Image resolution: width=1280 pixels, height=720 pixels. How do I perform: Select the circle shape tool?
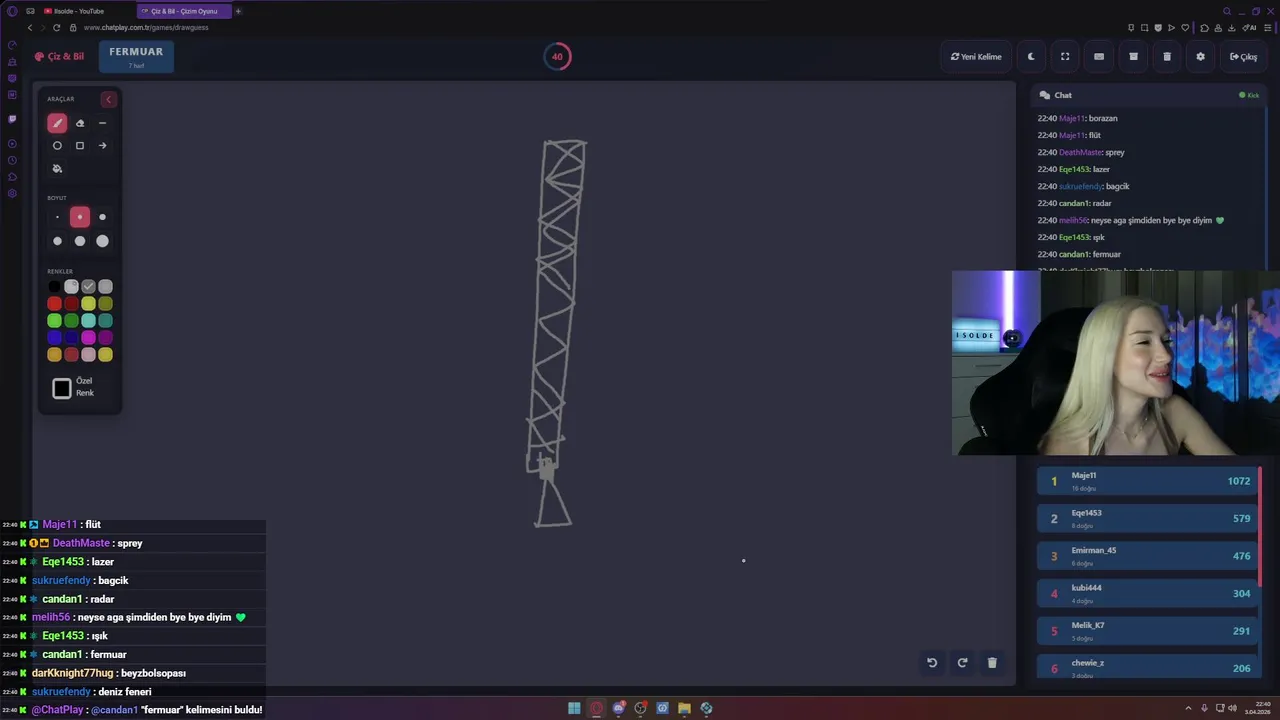pos(57,146)
